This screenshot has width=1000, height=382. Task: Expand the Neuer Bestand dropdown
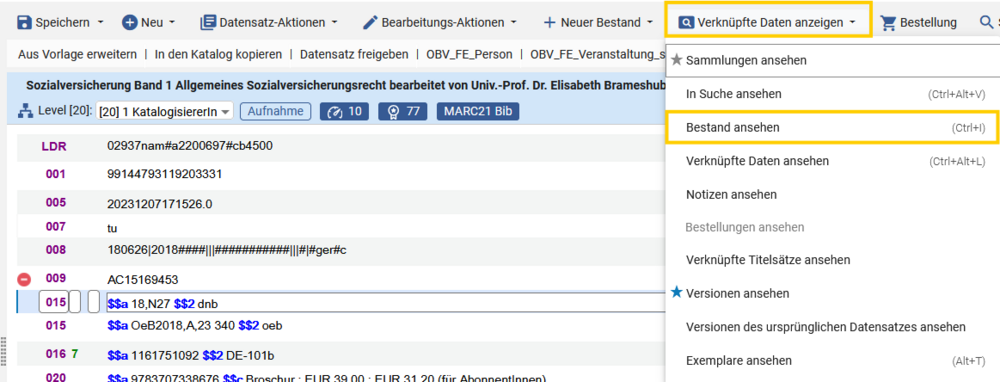[649, 23]
